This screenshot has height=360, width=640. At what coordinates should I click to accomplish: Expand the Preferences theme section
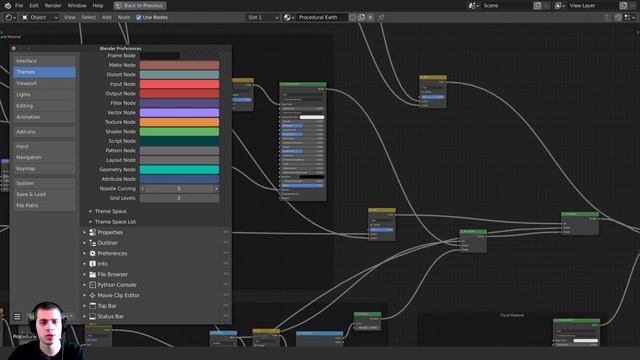85,253
